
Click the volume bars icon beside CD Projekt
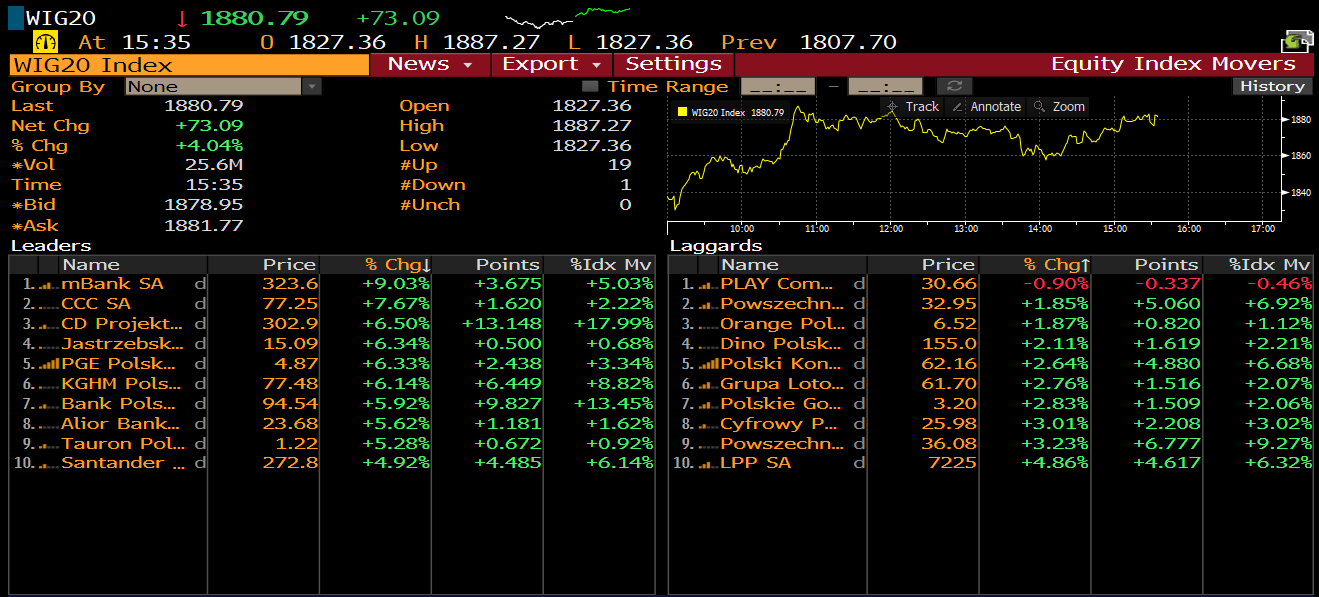[x=50, y=325]
